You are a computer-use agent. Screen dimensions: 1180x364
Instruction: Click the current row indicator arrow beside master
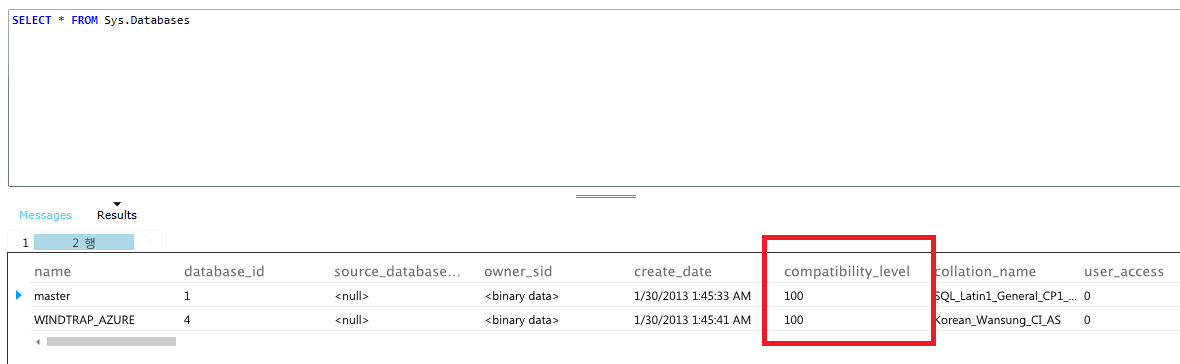19,296
